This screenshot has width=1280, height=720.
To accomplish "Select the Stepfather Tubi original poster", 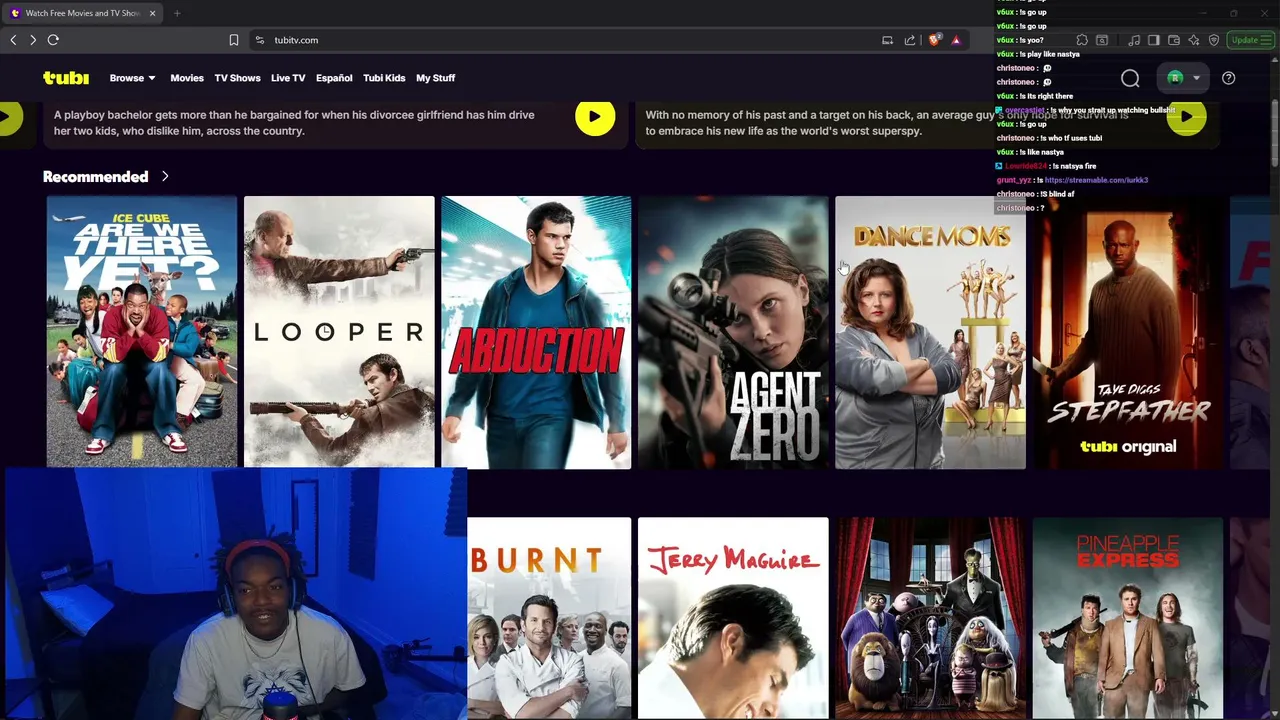I will [x=1127, y=332].
